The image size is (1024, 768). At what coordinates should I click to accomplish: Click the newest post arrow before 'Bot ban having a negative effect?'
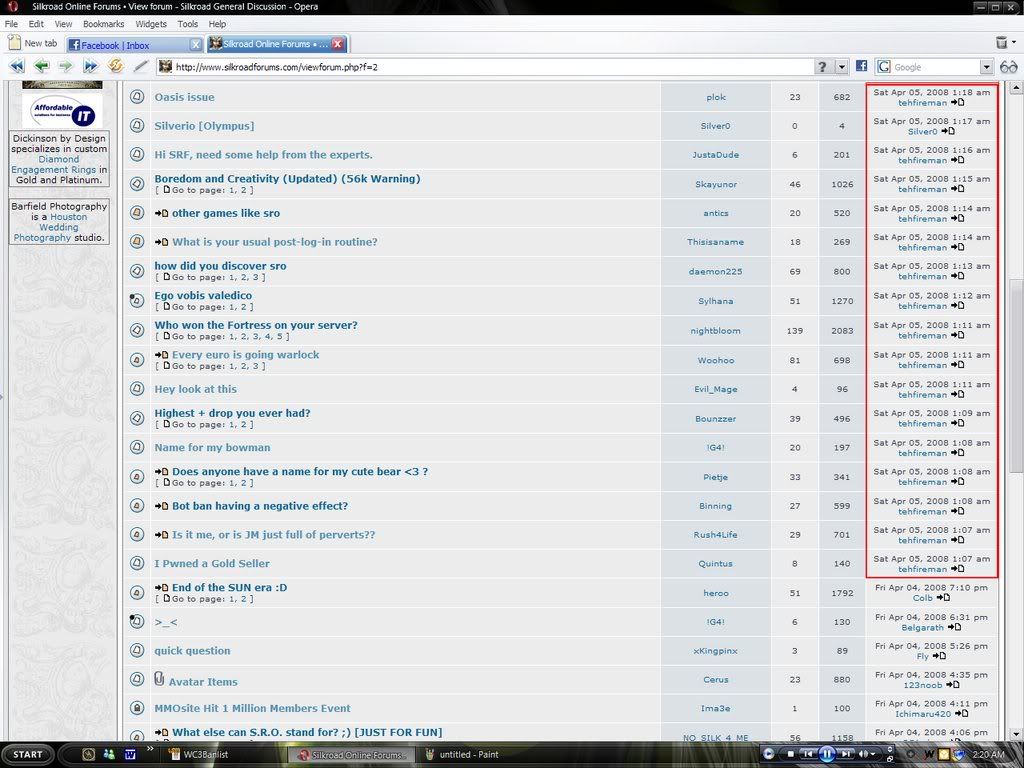[161, 505]
